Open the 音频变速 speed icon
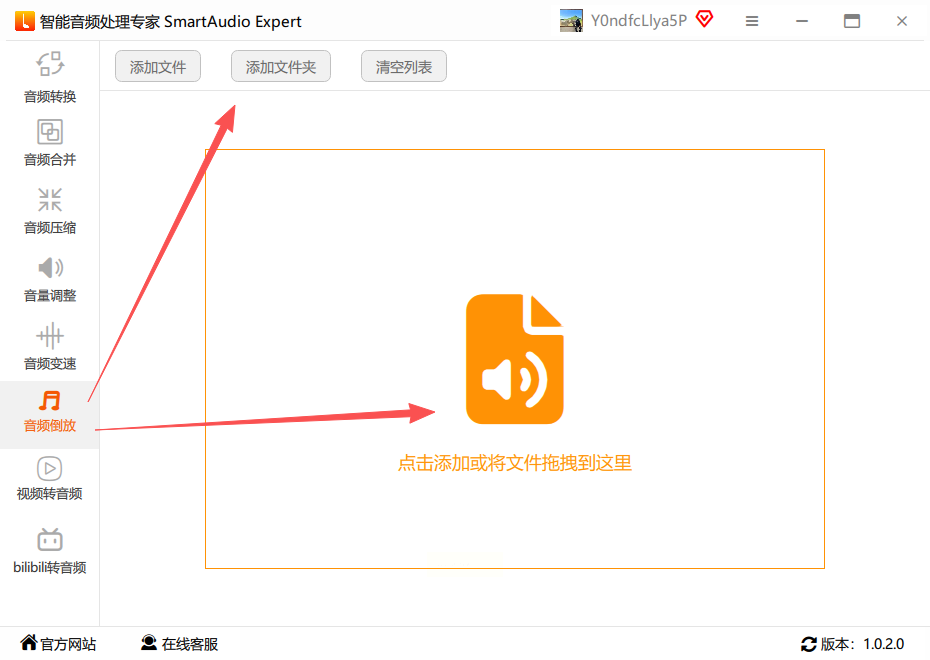 tap(50, 336)
